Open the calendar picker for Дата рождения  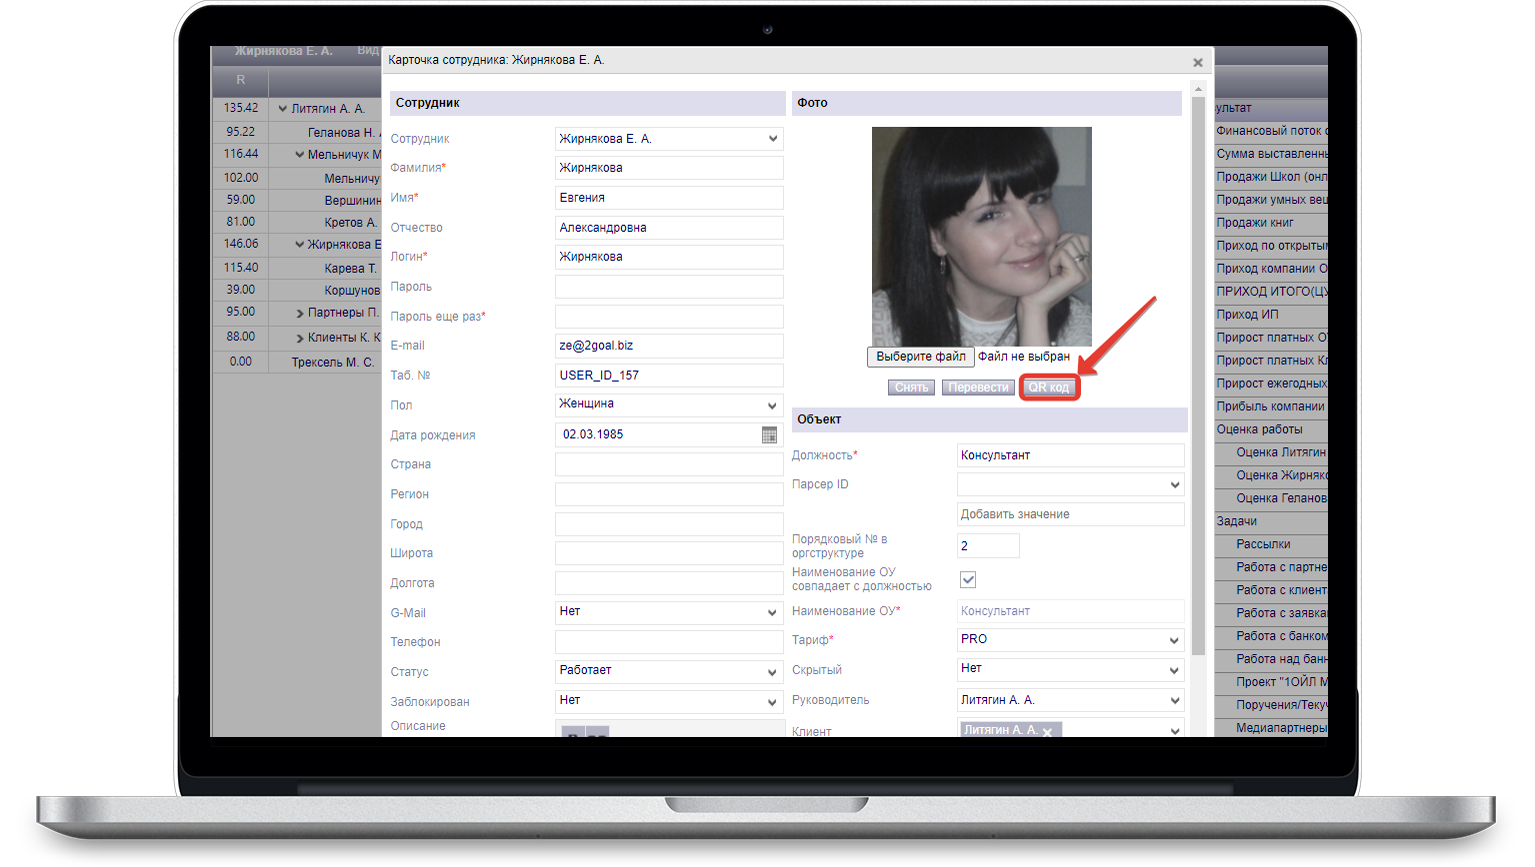click(x=769, y=435)
